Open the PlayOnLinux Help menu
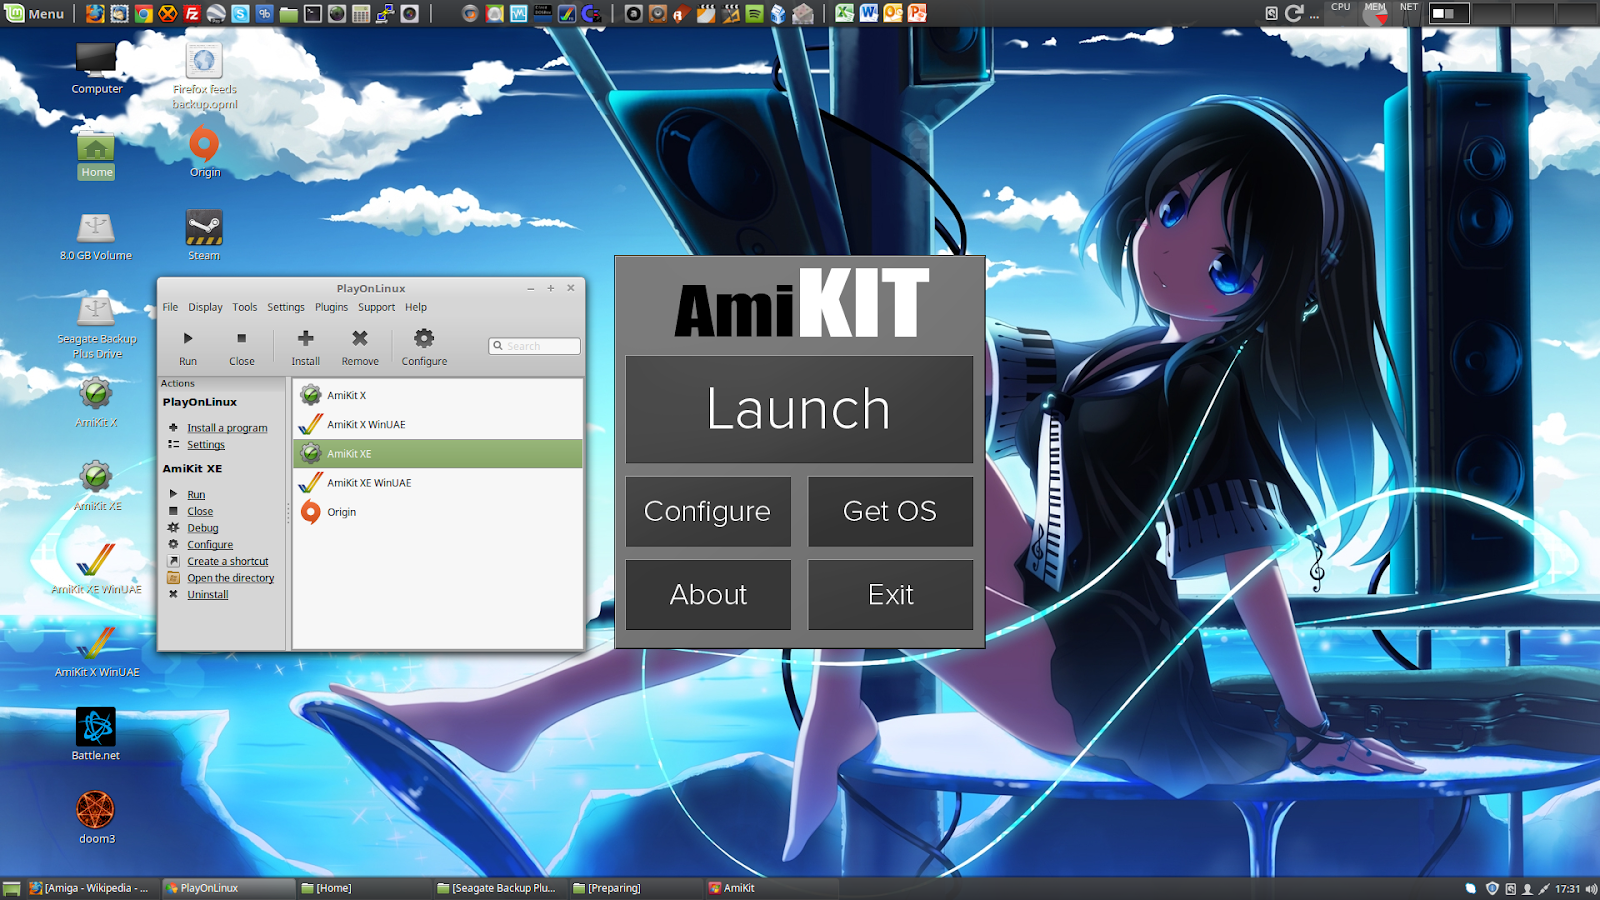Image resolution: width=1600 pixels, height=900 pixels. pos(415,307)
